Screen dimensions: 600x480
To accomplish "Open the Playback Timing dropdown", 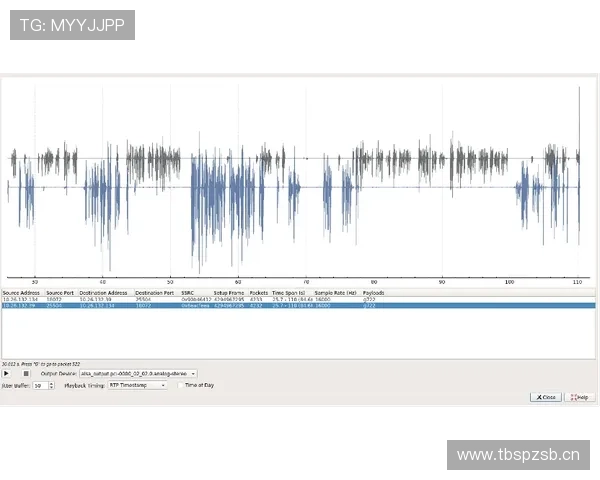I will (137, 385).
